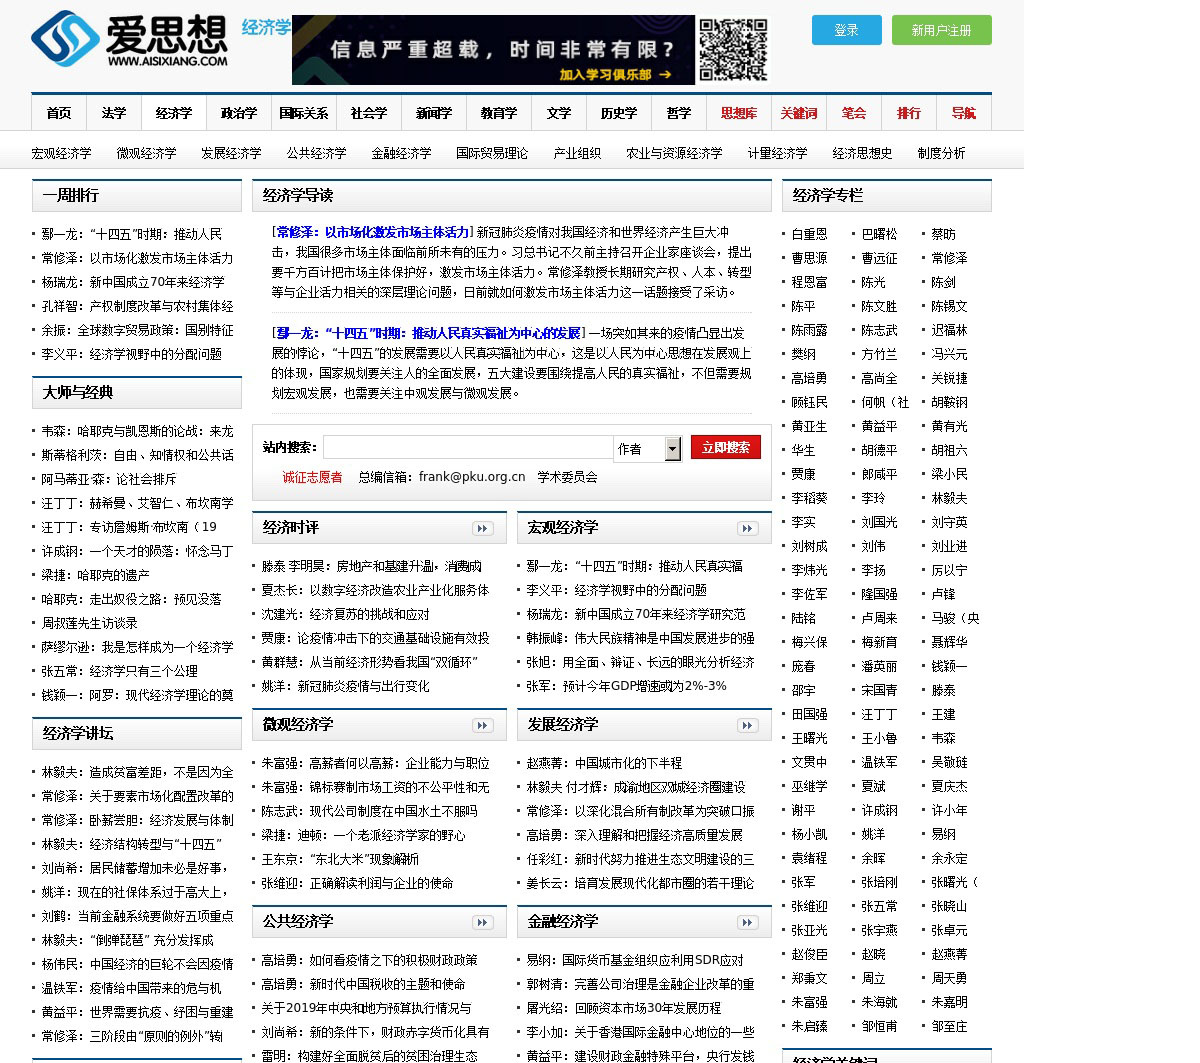Open the 法学 navigation tab
The image size is (1200, 1063).
[114, 113]
